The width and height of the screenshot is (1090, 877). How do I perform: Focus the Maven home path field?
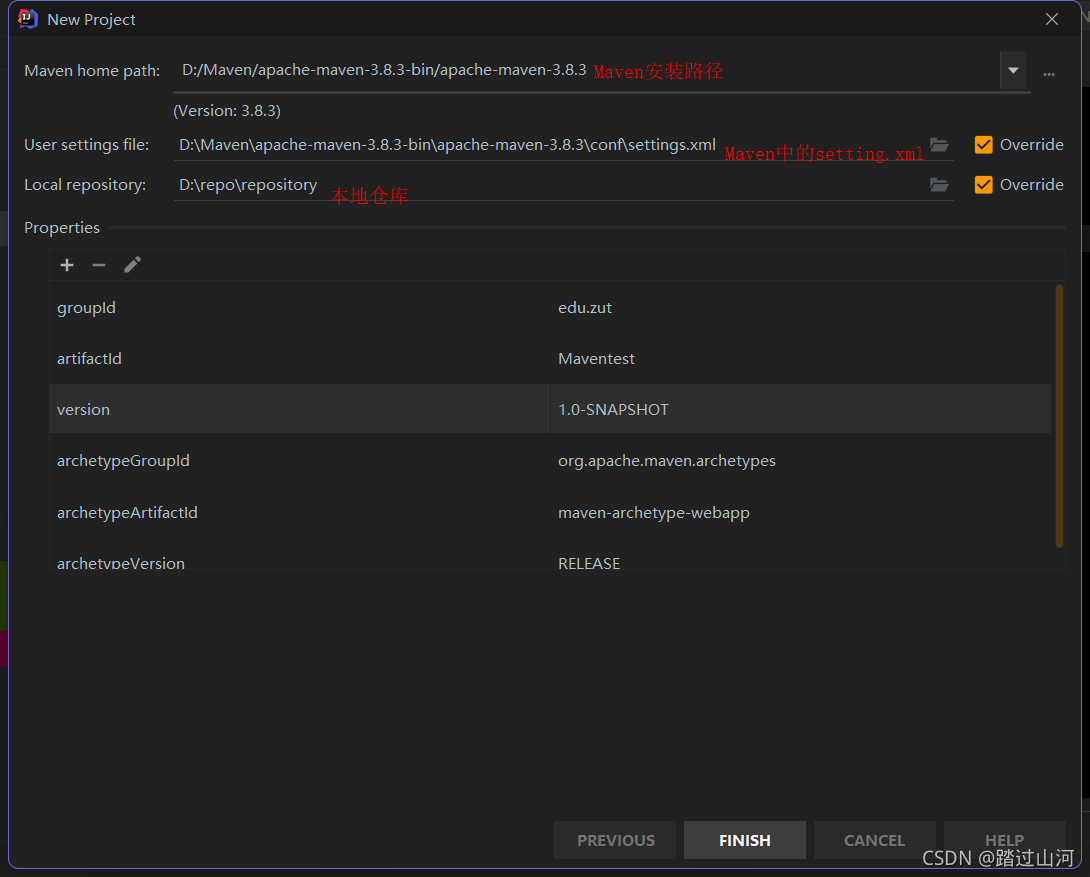(x=586, y=70)
